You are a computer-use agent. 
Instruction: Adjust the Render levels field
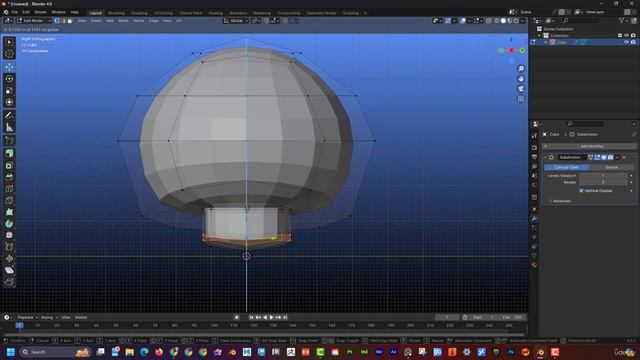coord(603,182)
